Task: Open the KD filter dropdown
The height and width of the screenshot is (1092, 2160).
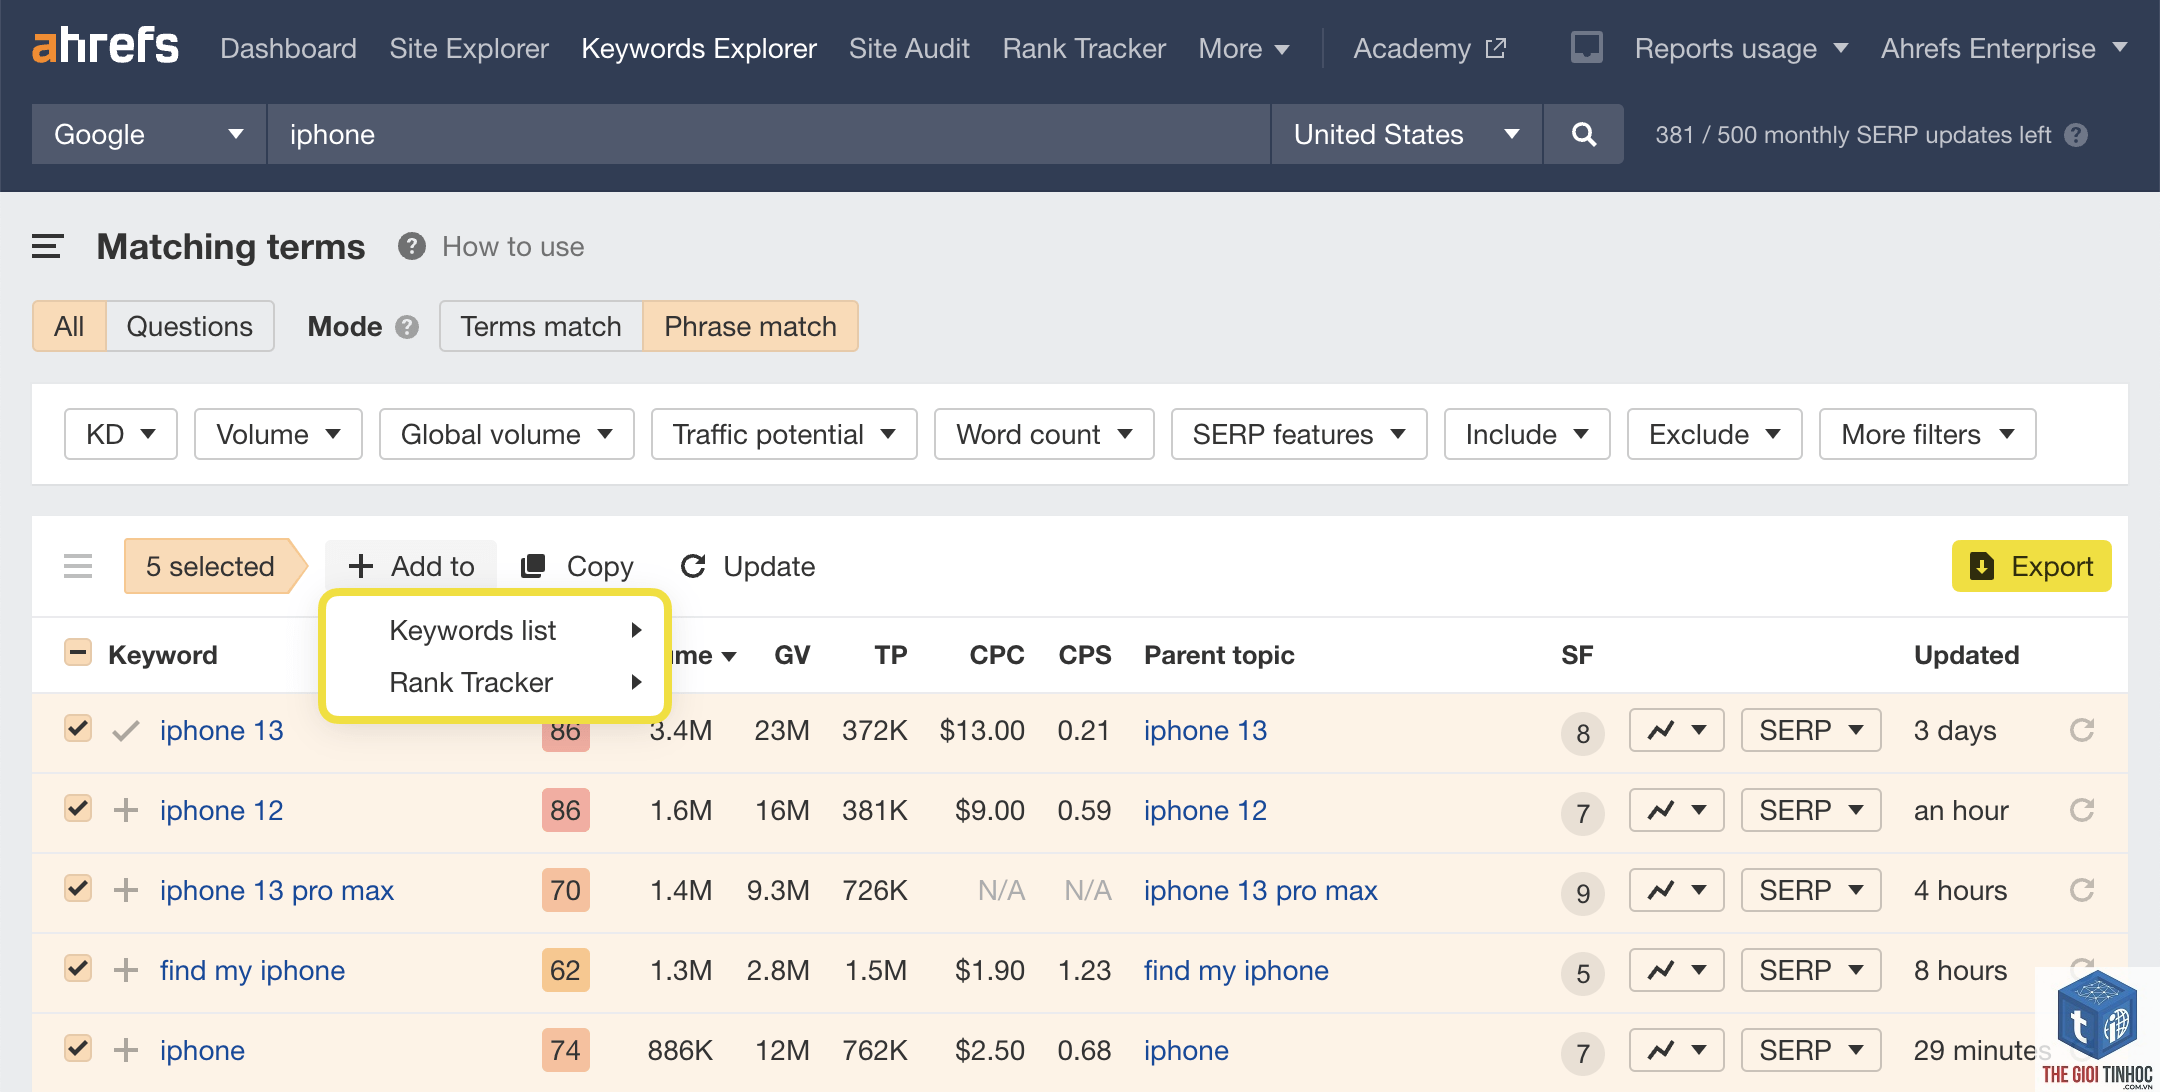Action: [x=121, y=434]
